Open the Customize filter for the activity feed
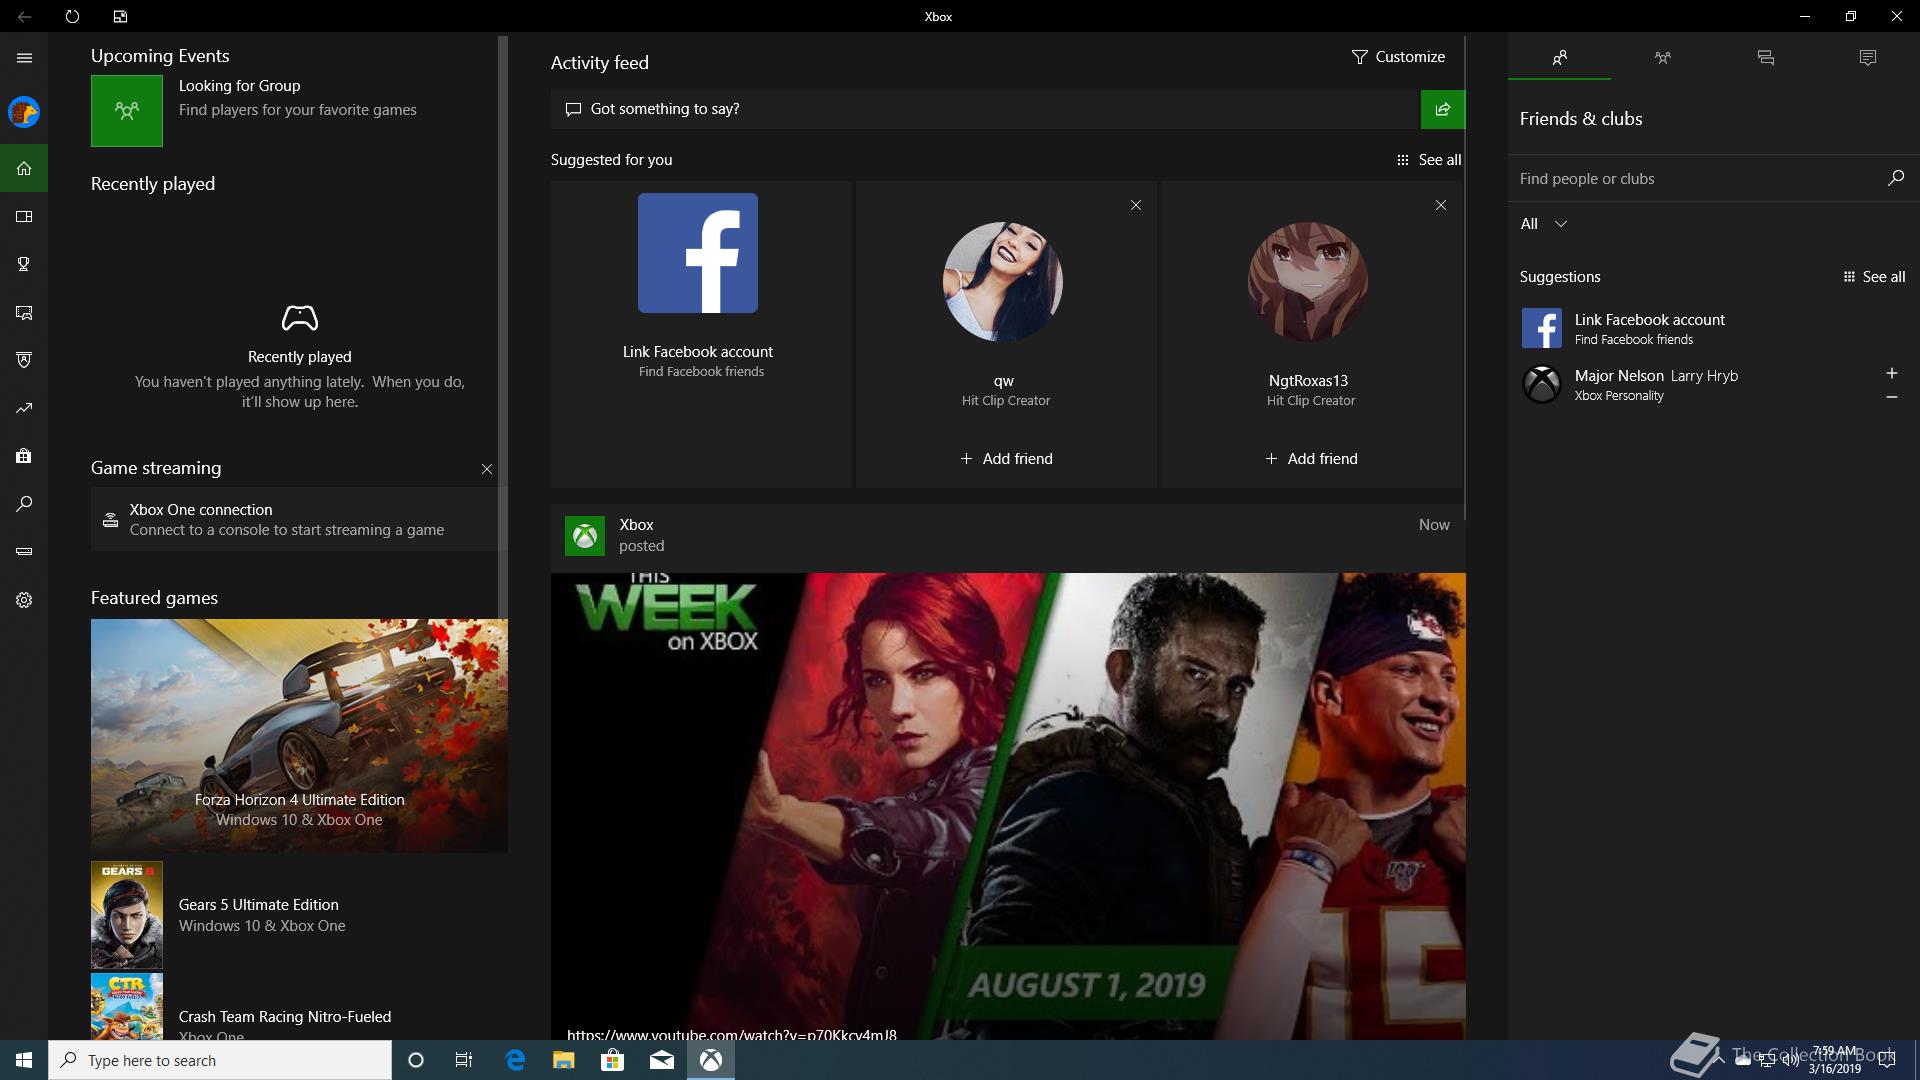The height and width of the screenshot is (1080, 1920). [1398, 57]
